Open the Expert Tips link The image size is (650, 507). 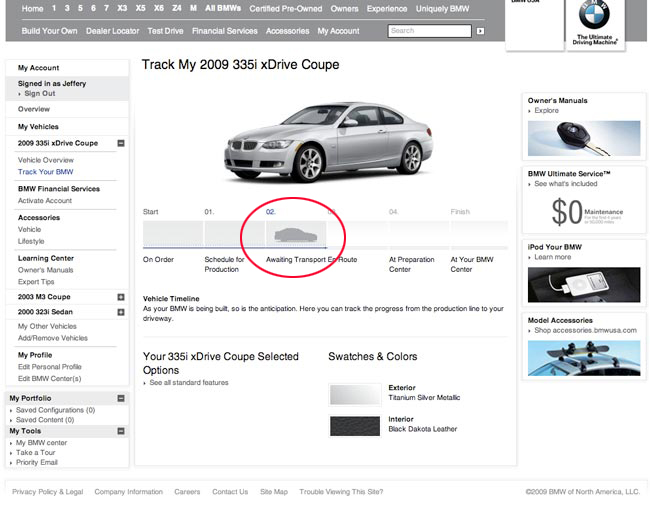click(36, 282)
